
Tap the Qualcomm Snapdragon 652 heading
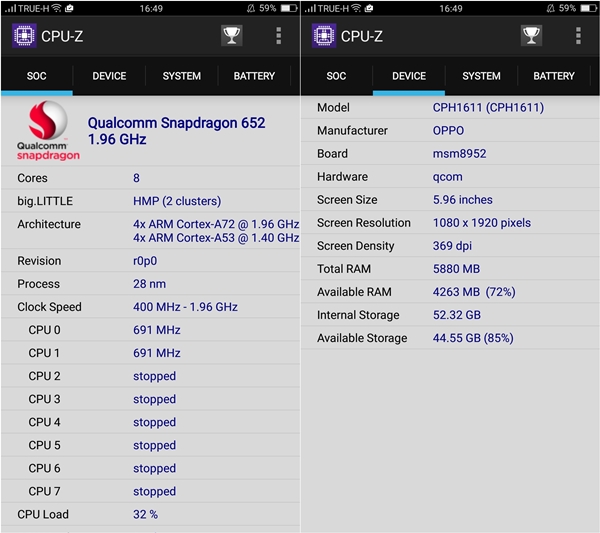pos(176,131)
